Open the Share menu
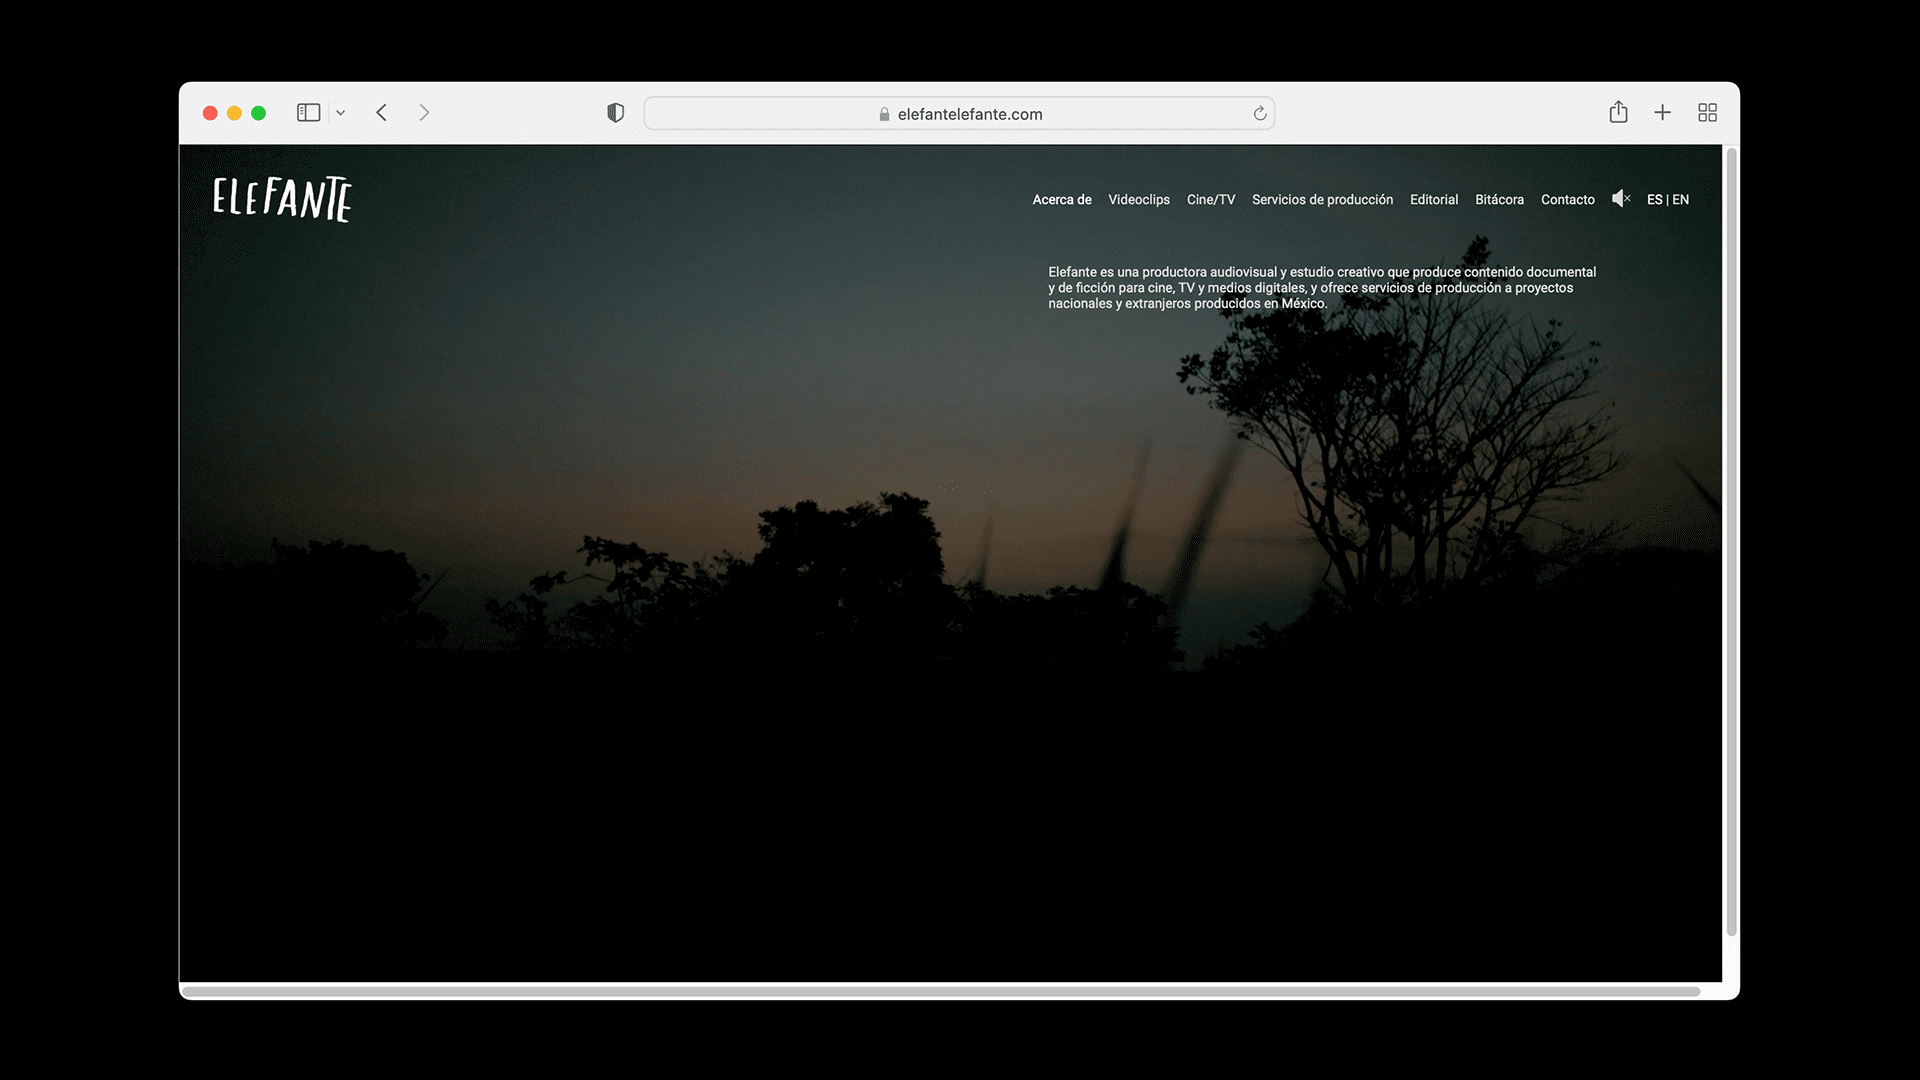 click(x=1619, y=112)
